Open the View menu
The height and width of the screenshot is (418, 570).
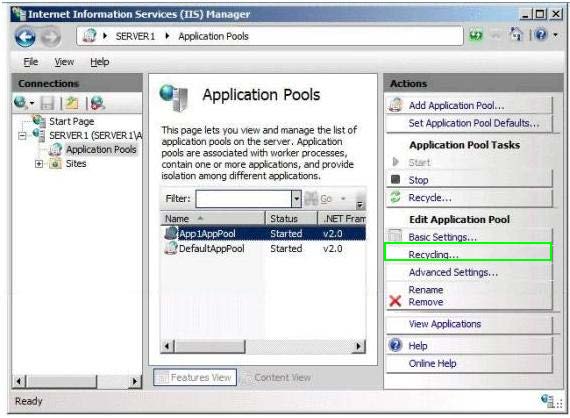64,62
